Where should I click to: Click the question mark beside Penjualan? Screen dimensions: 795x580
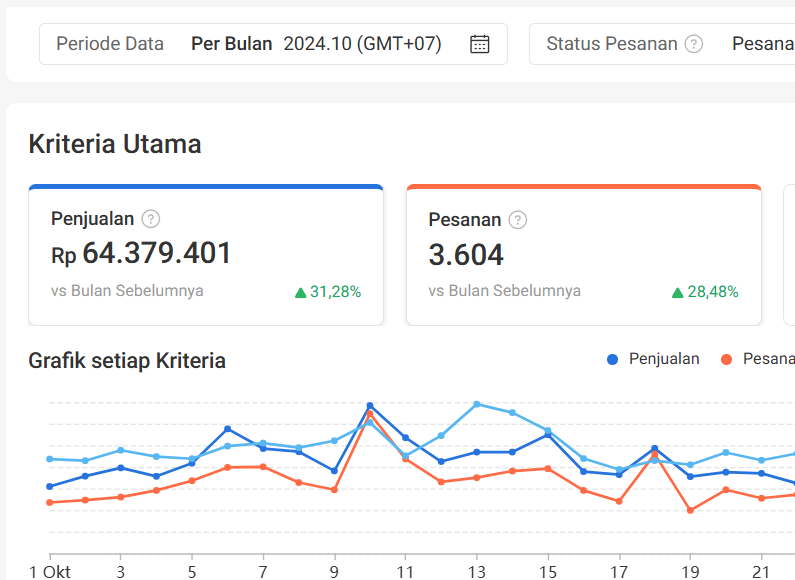click(x=151, y=219)
